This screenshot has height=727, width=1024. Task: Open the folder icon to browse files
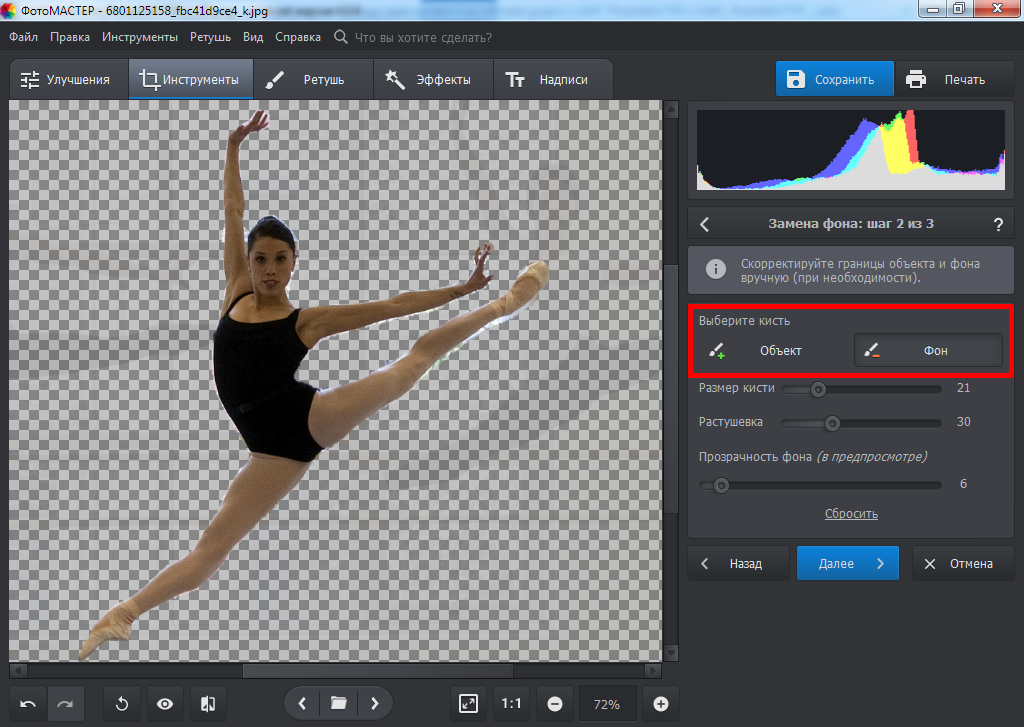[x=338, y=704]
